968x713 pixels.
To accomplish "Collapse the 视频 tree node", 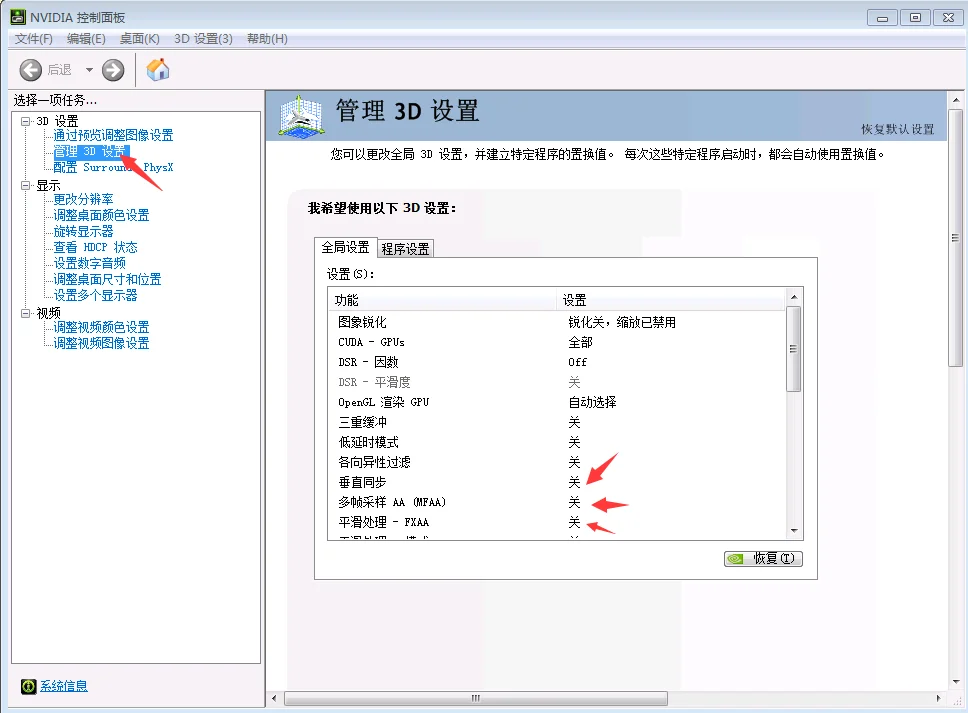I will pyautogui.click(x=25, y=313).
